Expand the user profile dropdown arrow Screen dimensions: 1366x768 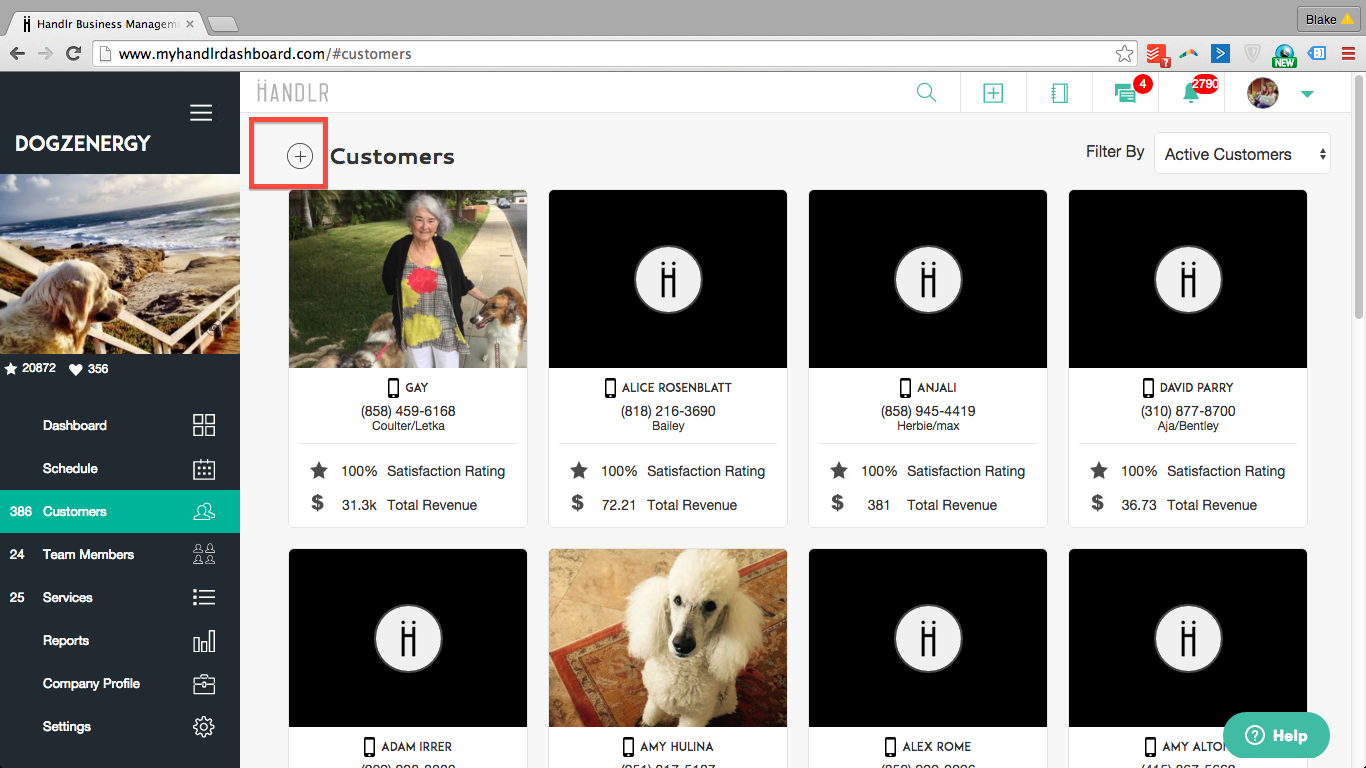[1306, 94]
